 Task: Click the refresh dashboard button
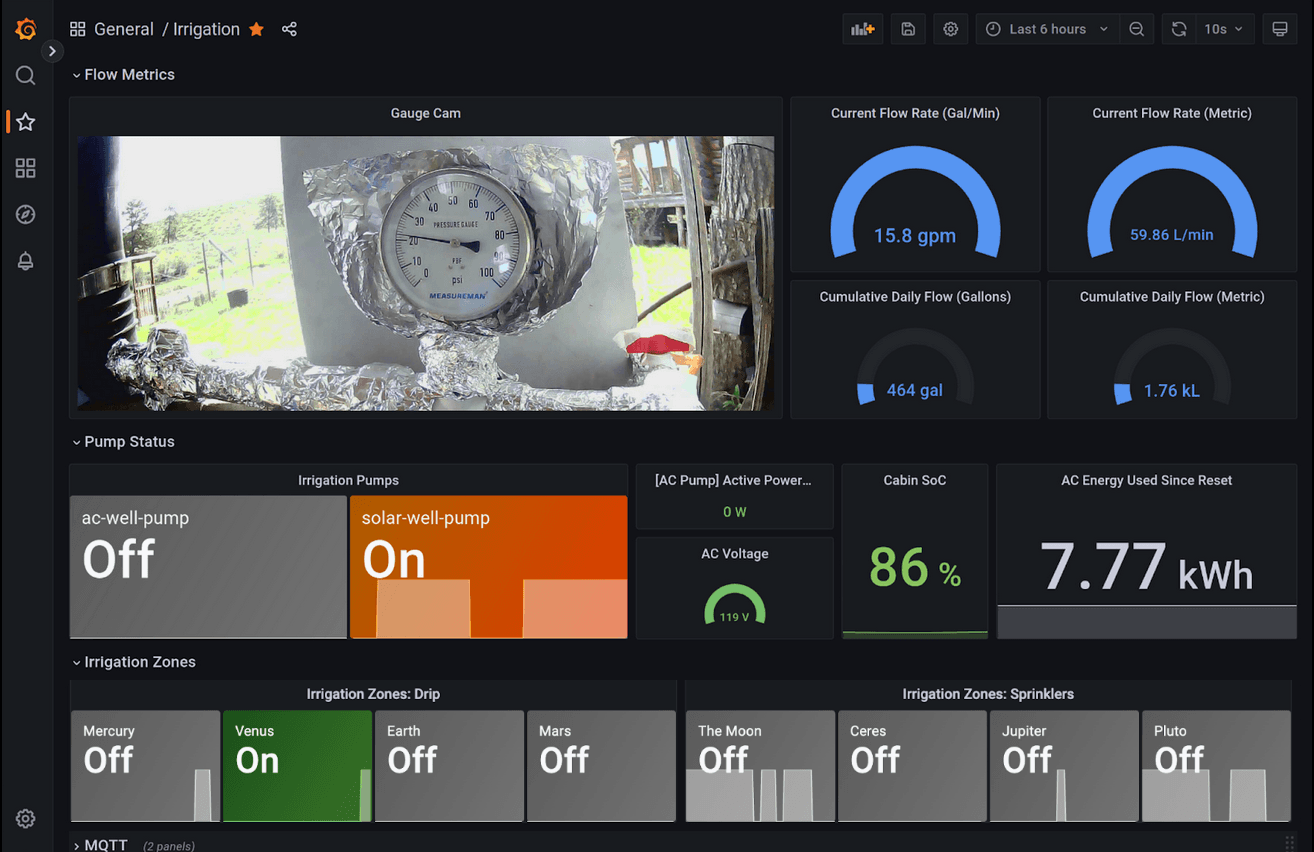click(x=1177, y=29)
